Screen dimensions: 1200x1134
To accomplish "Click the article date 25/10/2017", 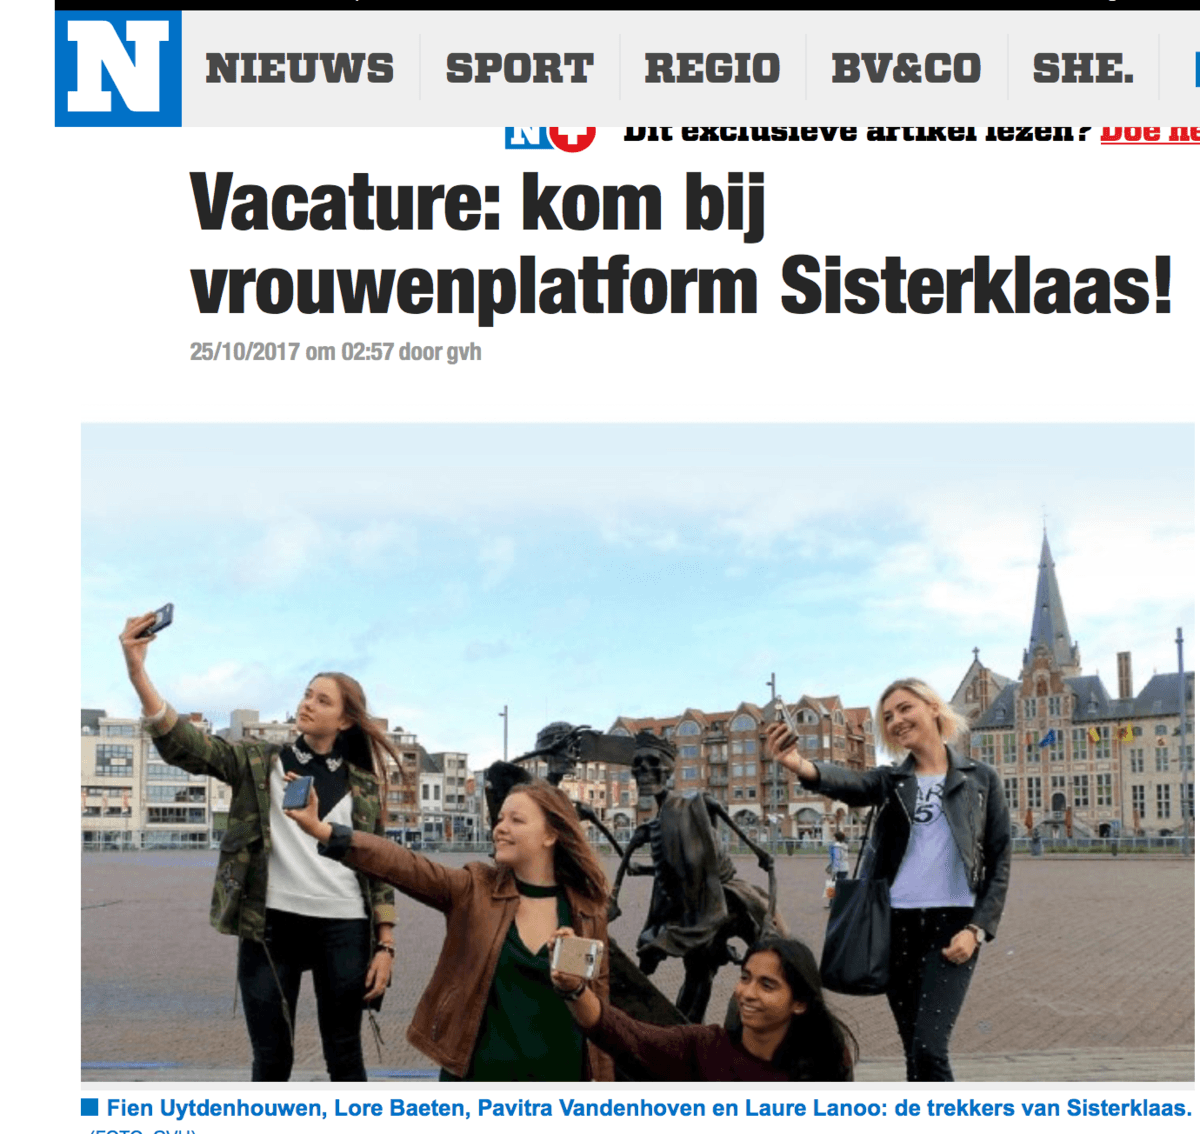I will pyautogui.click(x=245, y=352).
